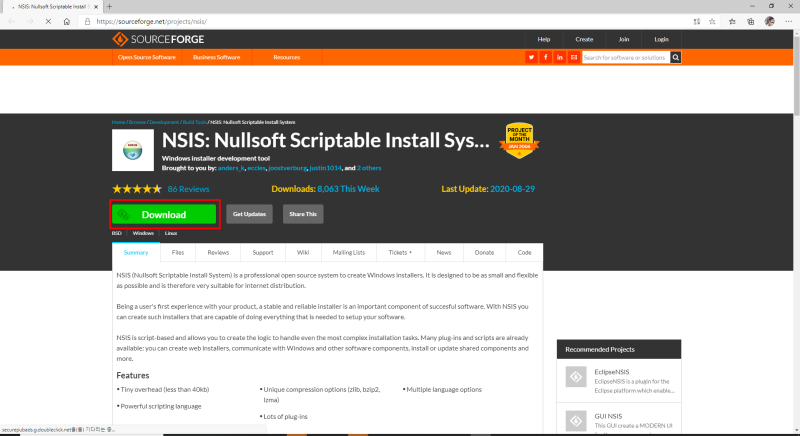This screenshot has width=800, height=436.
Task: Open the Create link
Action: click(x=584, y=39)
